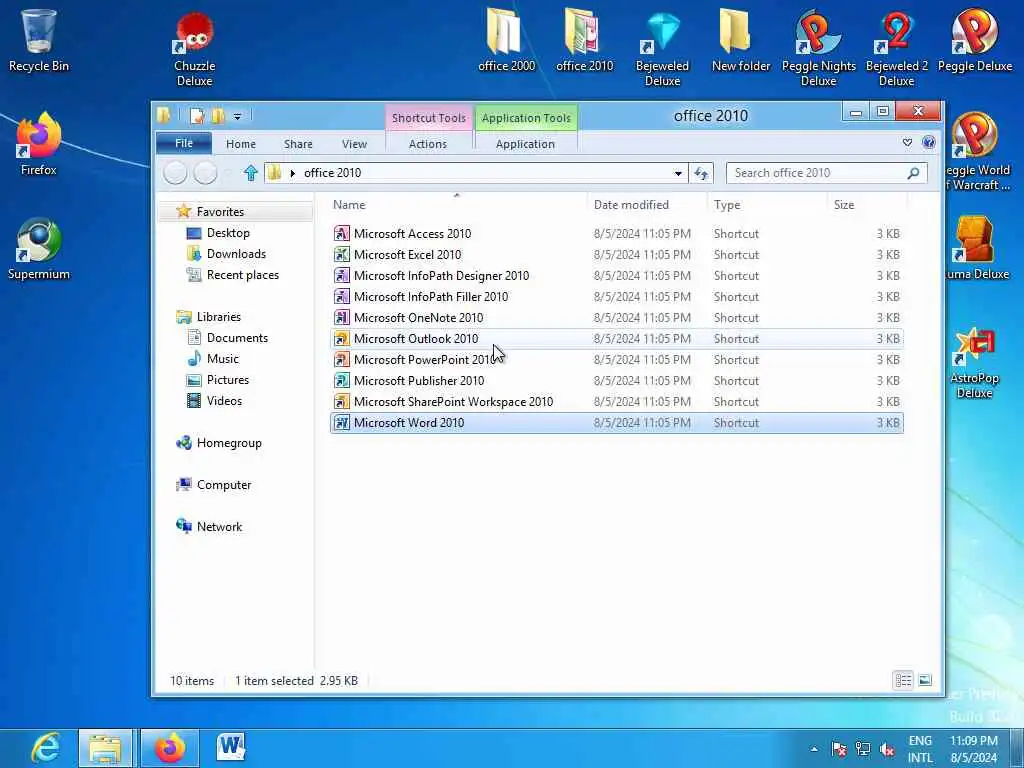Image resolution: width=1024 pixels, height=768 pixels.
Task: Select Microsoft Access 2010 shortcut icon
Action: pos(342,233)
